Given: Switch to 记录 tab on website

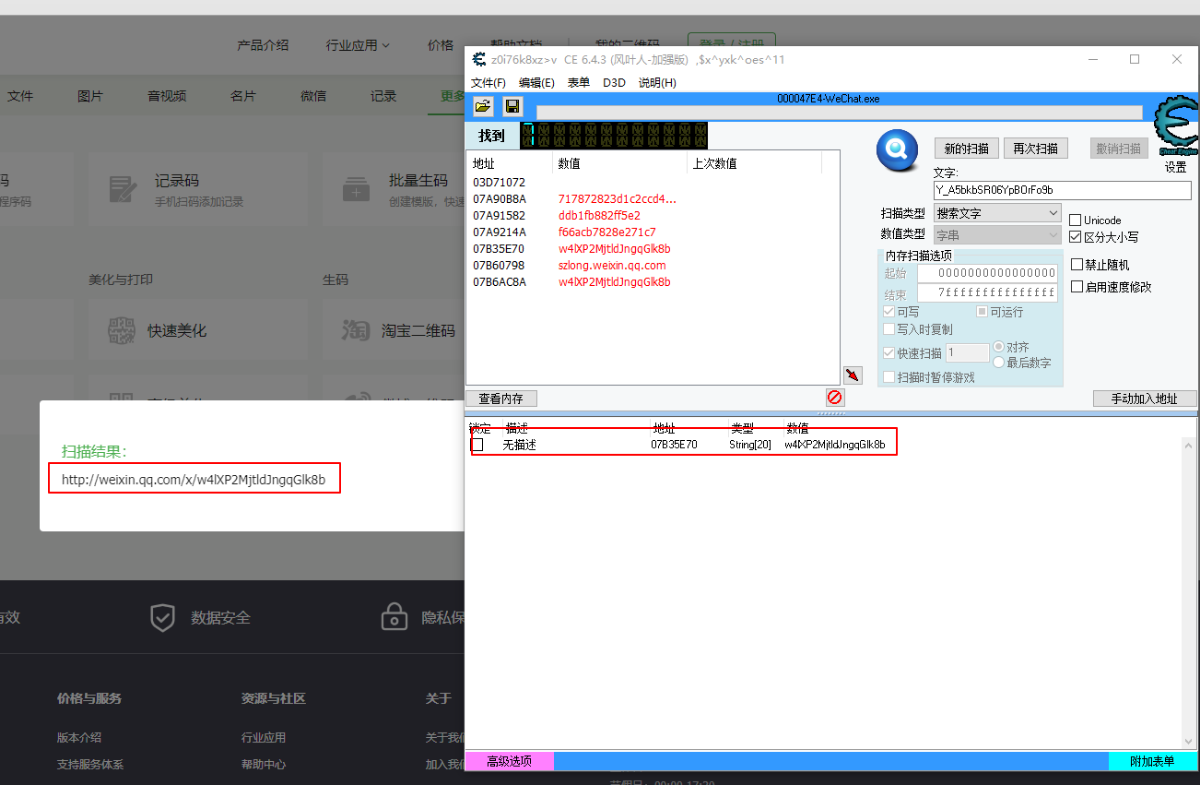Looking at the screenshot, I should (x=384, y=96).
